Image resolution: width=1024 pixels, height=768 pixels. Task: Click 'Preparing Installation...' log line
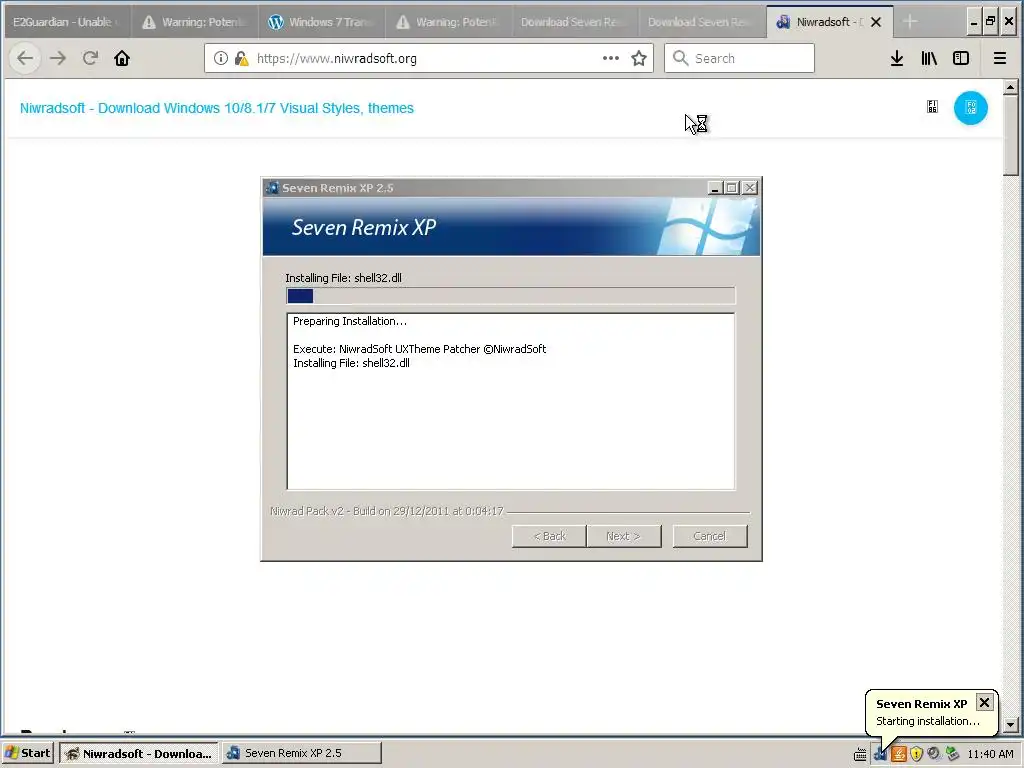(x=350, y=321)
